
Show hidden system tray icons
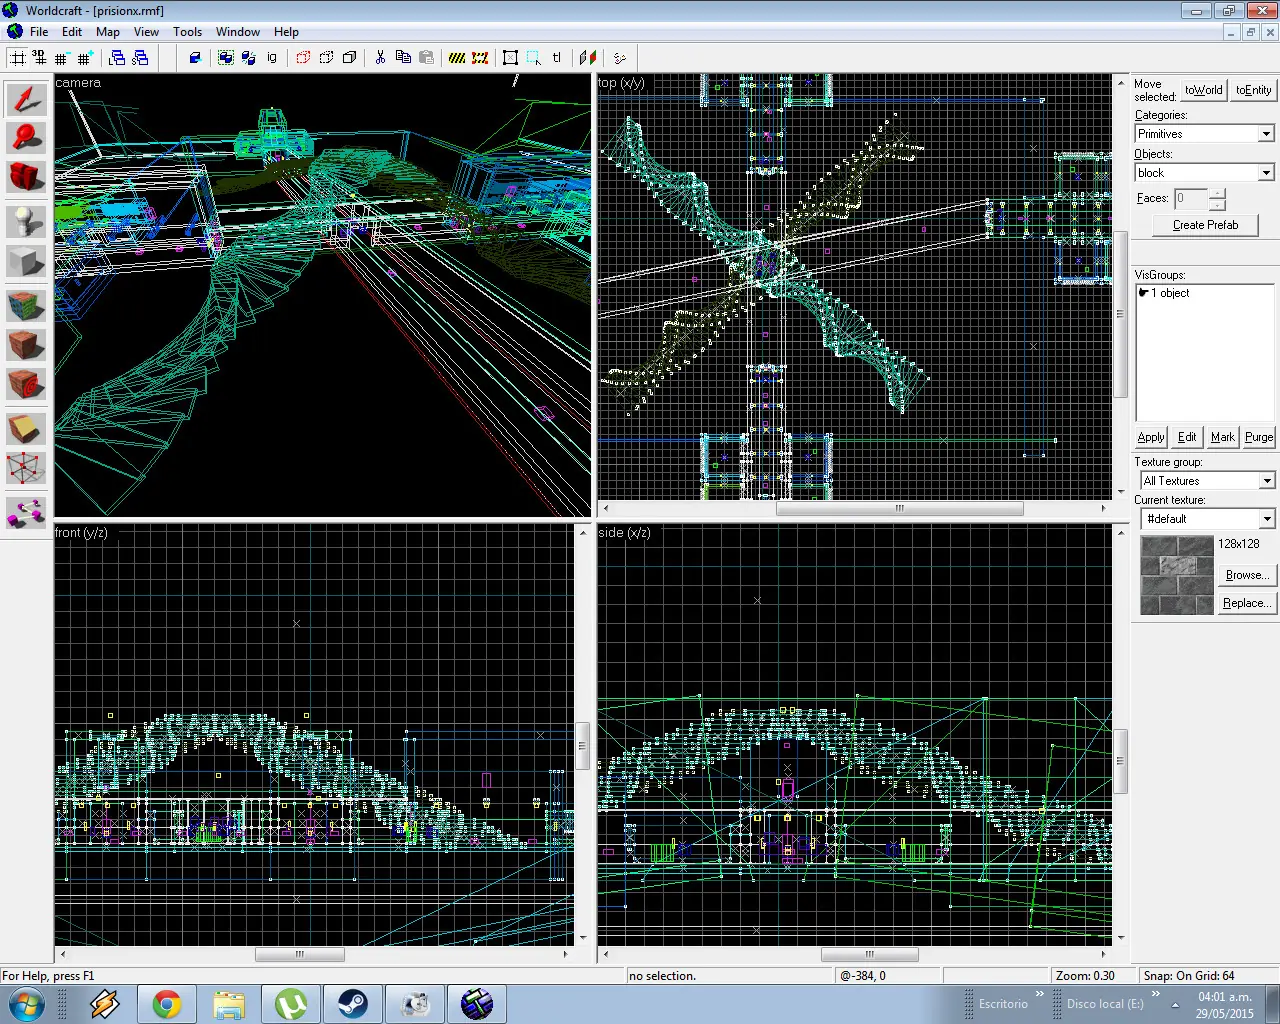click(1176, 1004)
